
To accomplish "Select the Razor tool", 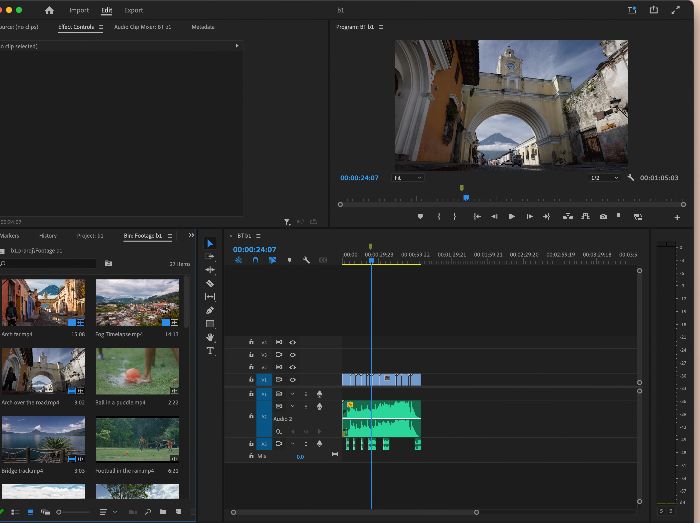I will [x=210, y=283].
